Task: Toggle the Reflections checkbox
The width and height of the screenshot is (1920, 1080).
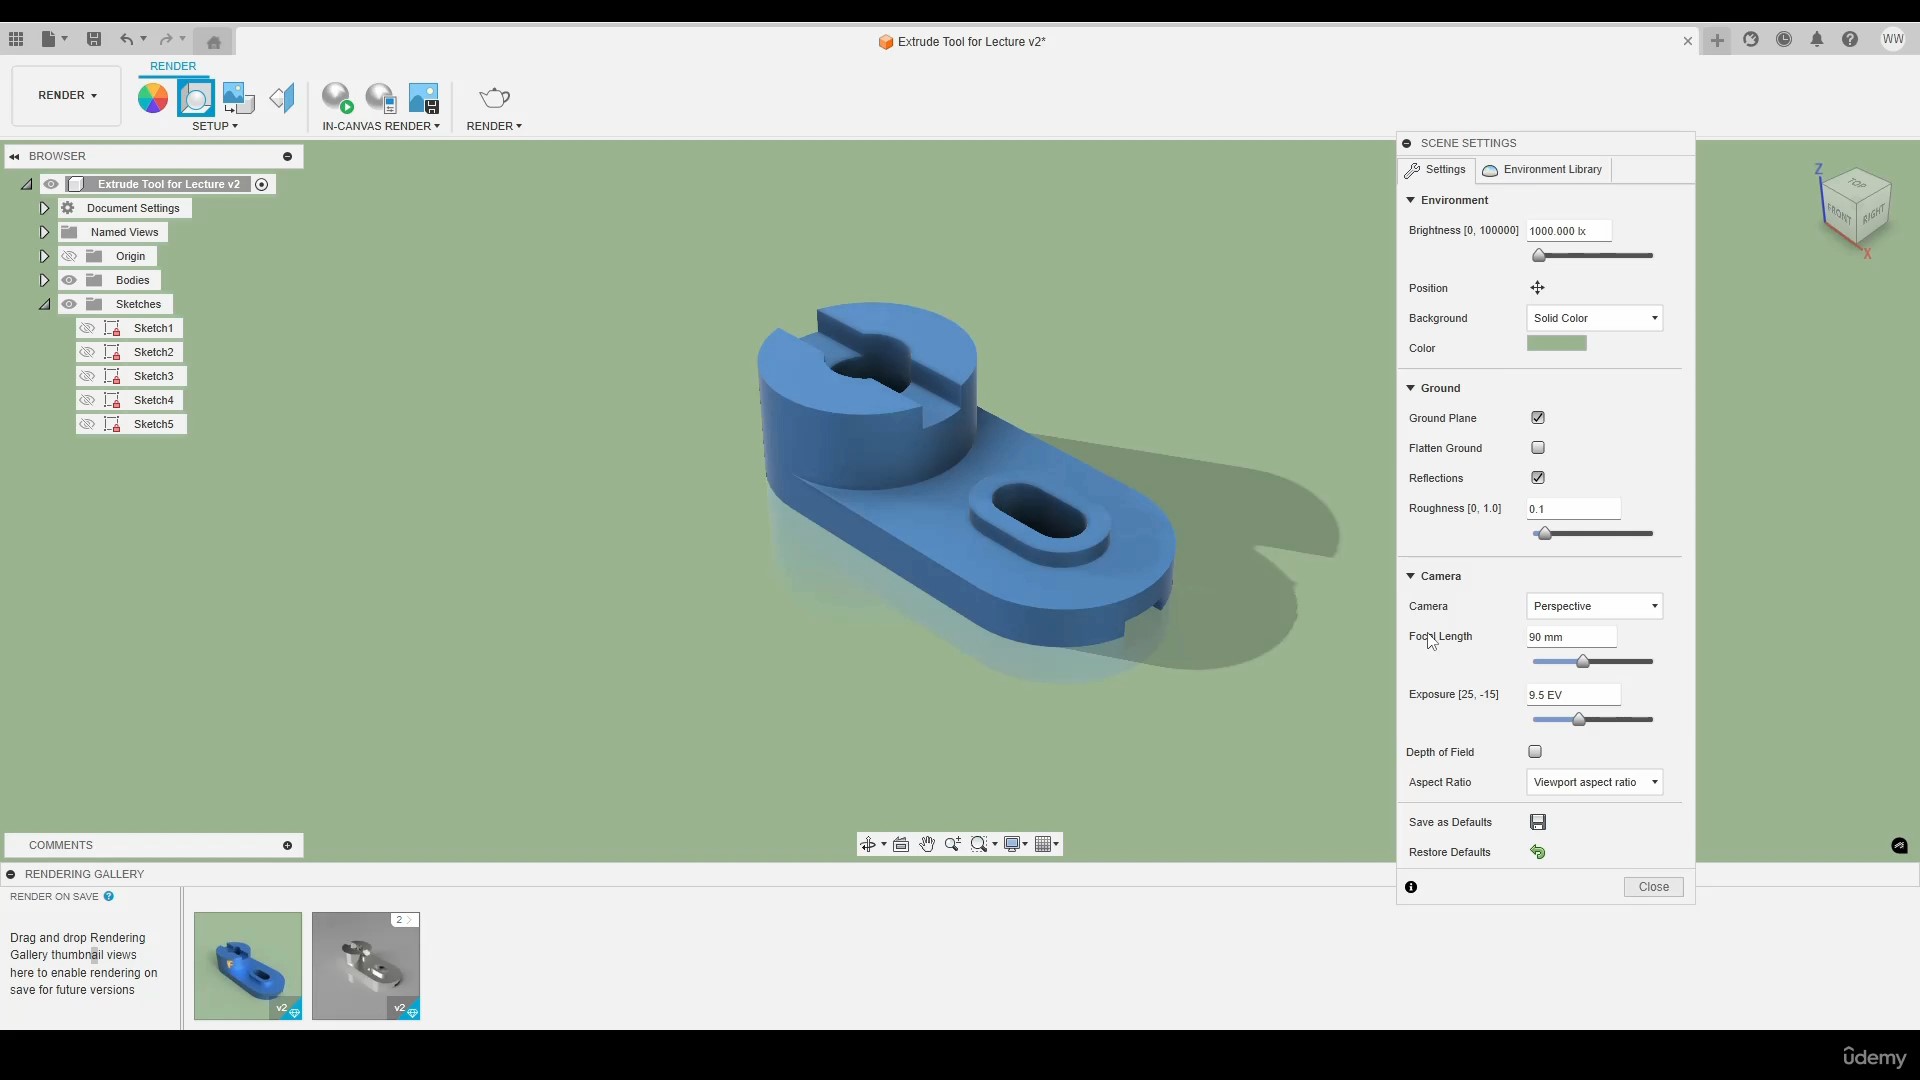Action: 1538,478
